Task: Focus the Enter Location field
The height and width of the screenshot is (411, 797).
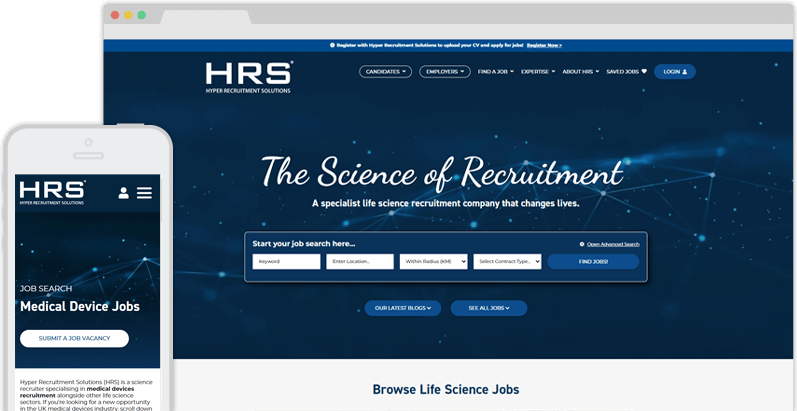Action: 360,262
